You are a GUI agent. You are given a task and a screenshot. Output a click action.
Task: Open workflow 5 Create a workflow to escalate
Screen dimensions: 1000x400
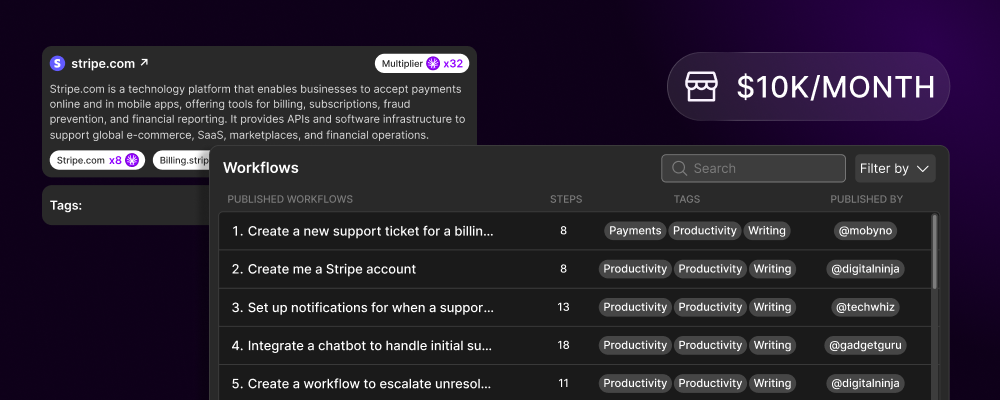click(362, 384)
